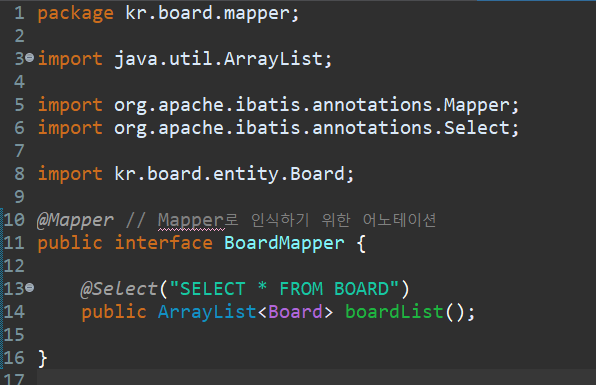Click kr.board.entity.Board import statement

[196, 174]
